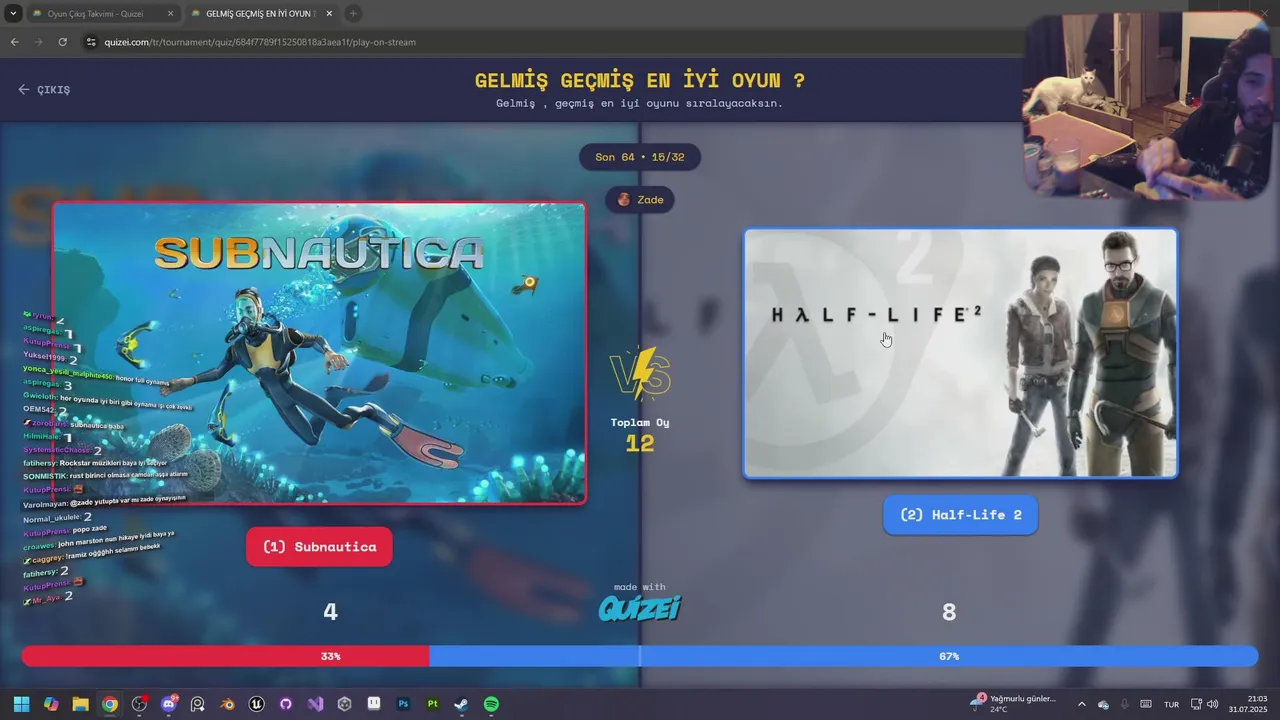Vote for (2) Half-Life 2 button
The height and width of the screenshot is (720, 1280).
(960, 515)
